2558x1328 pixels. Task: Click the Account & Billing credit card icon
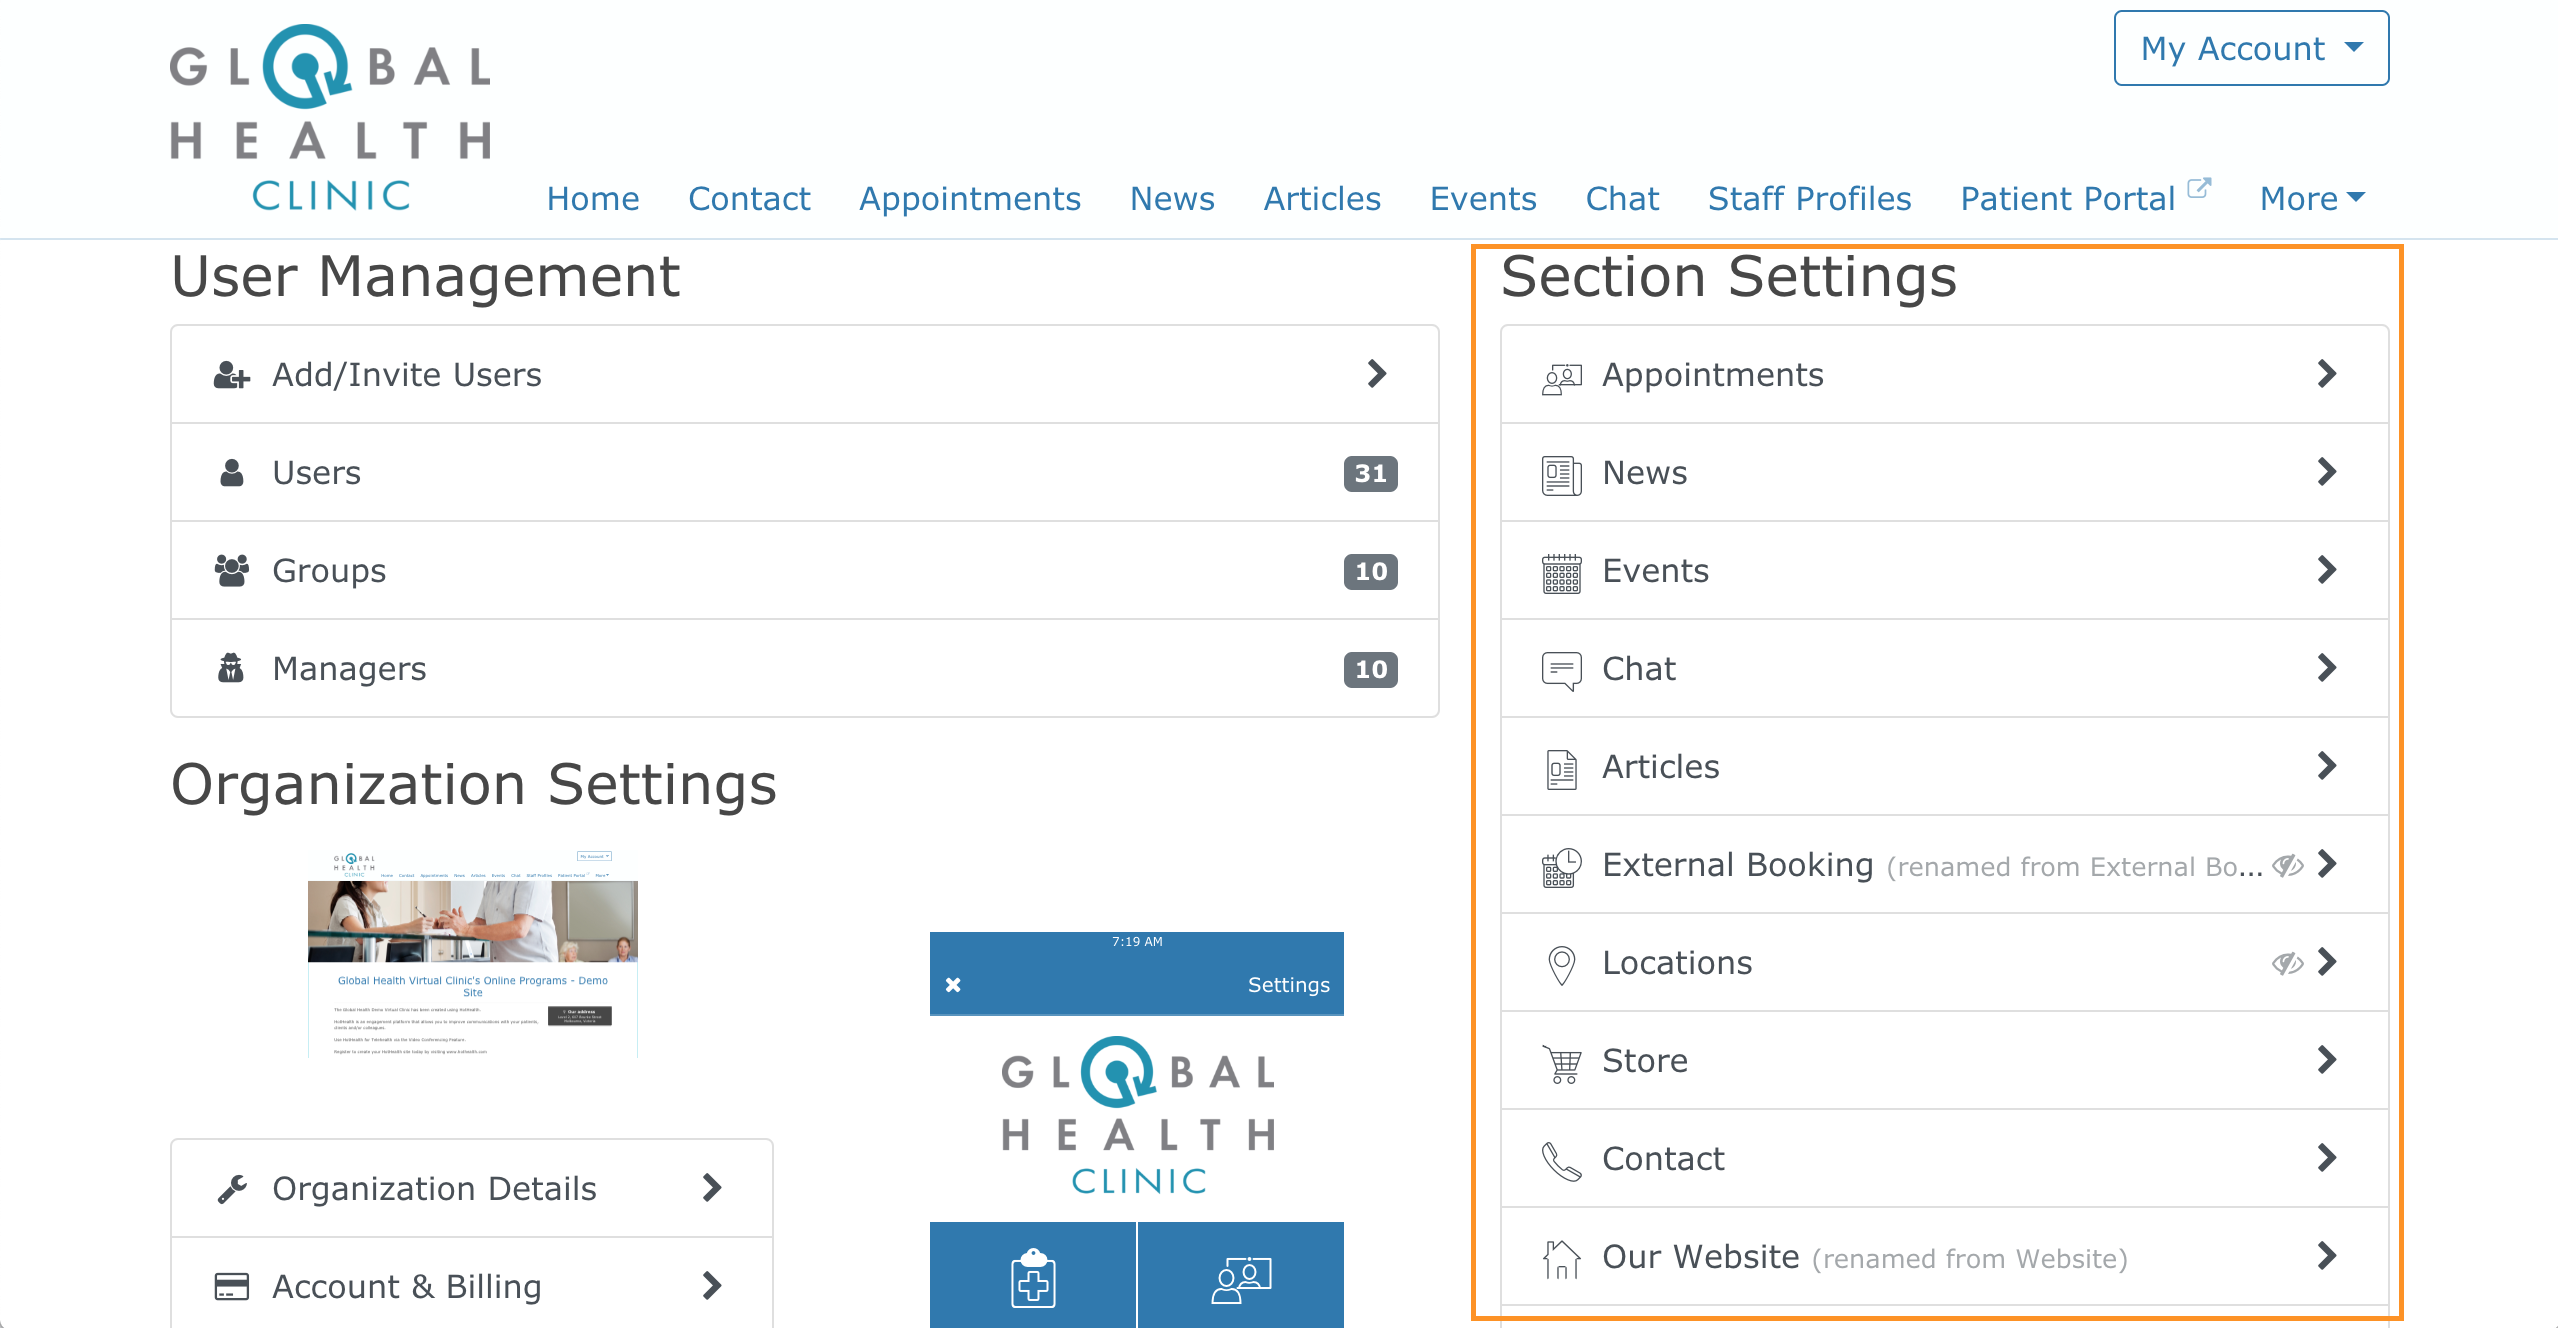pyautogui.click(x=231, y=1286)
